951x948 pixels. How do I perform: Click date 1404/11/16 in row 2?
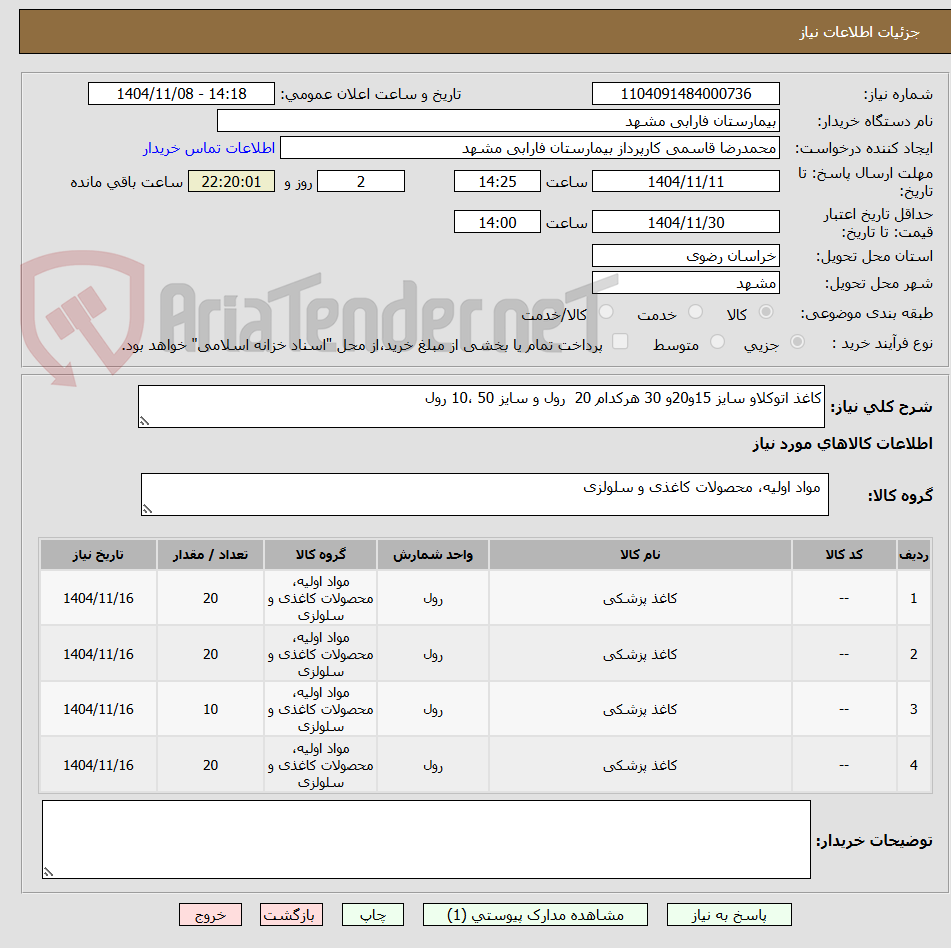pos(98,654)
